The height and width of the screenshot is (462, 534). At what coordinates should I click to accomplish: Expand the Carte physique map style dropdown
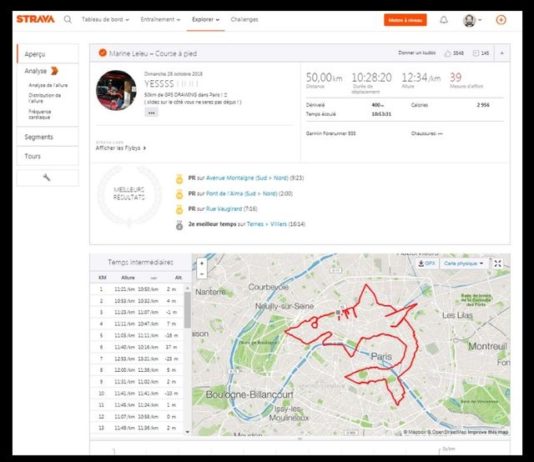pyautogui.click(x=464, y=264)
